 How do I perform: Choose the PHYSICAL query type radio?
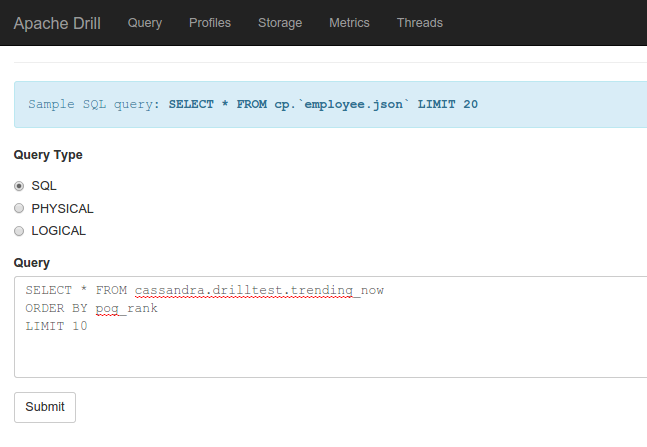click(x=19, y=208)
